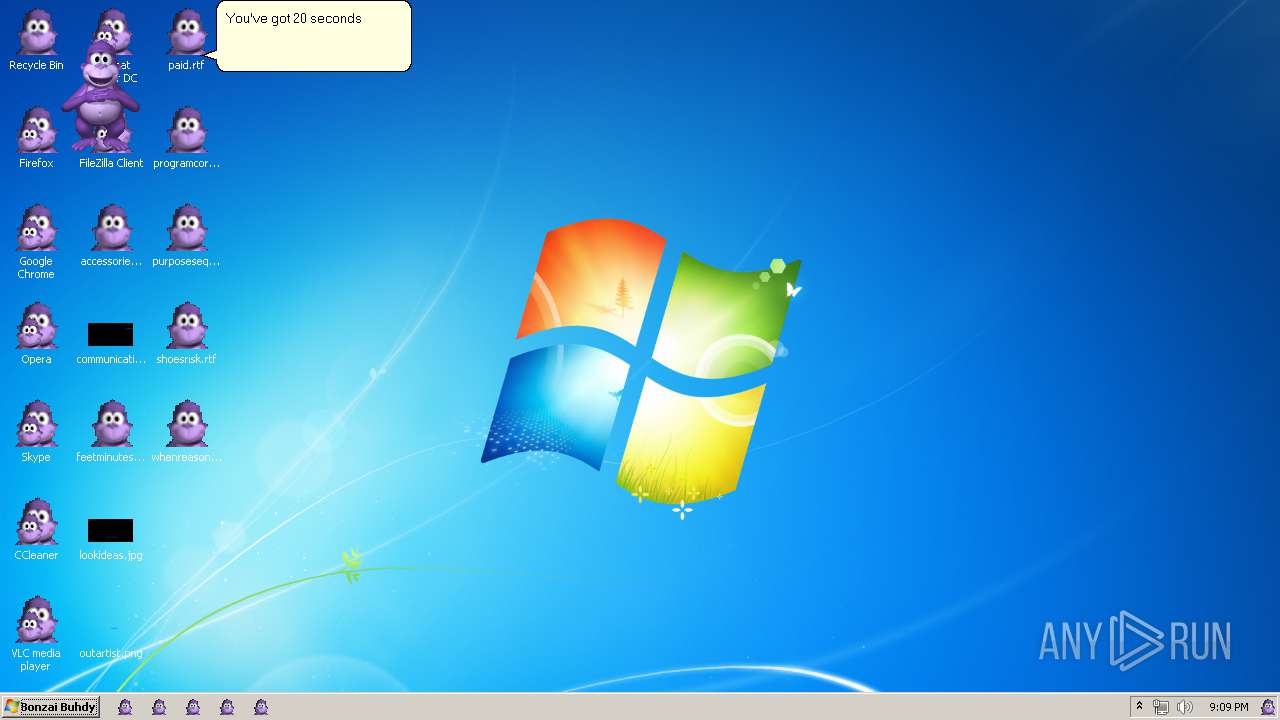Image resolution: width=1280 pixels, height=720 pixels.
Task: Open the volume speaker tray icon
Action: click(1185, 707)
